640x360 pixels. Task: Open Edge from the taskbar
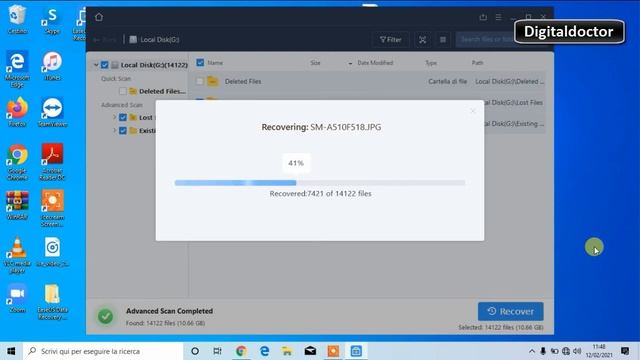[264, 351]
